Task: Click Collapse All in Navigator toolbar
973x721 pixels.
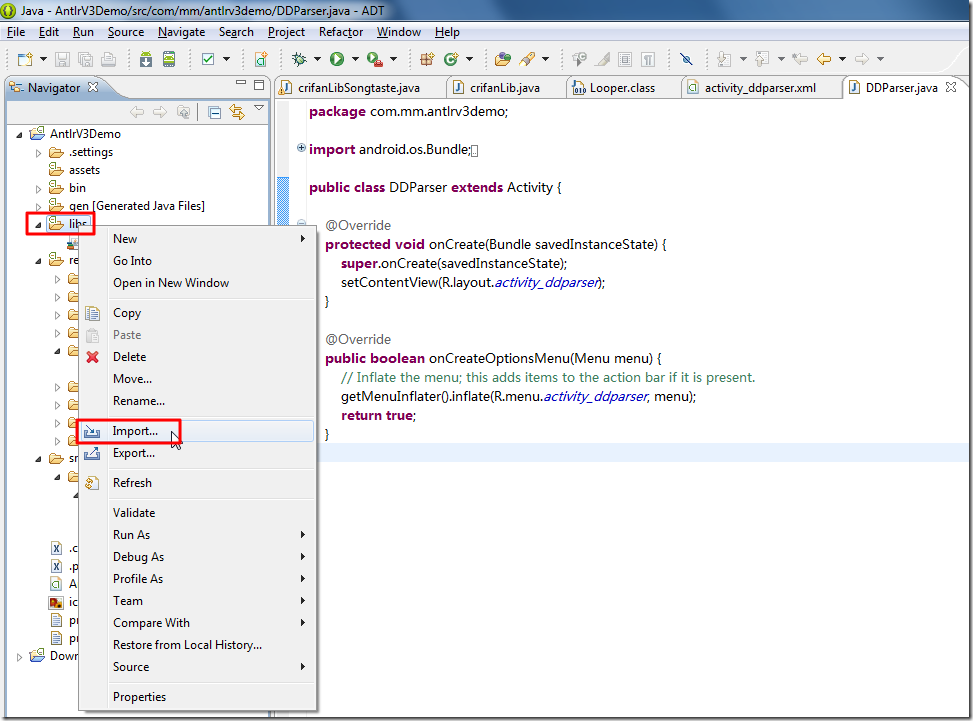Action: (214, 112)
